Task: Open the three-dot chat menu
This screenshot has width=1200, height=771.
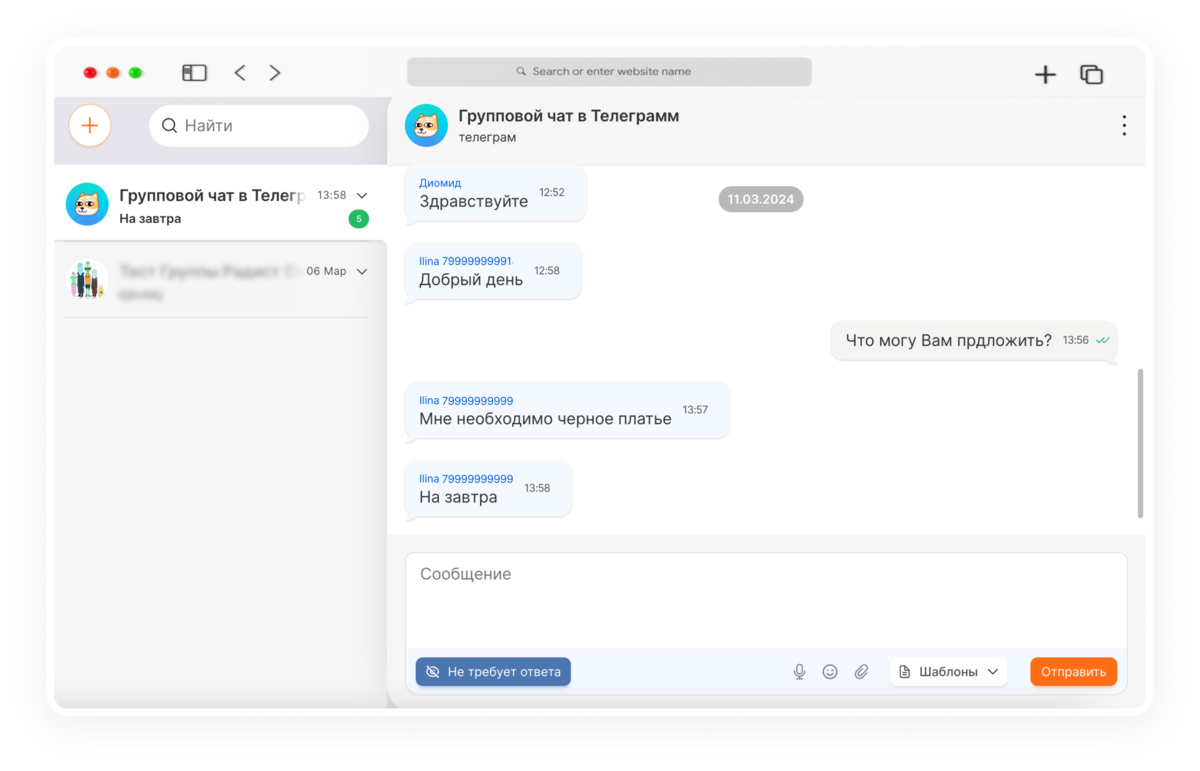Action: (1124, 125)
